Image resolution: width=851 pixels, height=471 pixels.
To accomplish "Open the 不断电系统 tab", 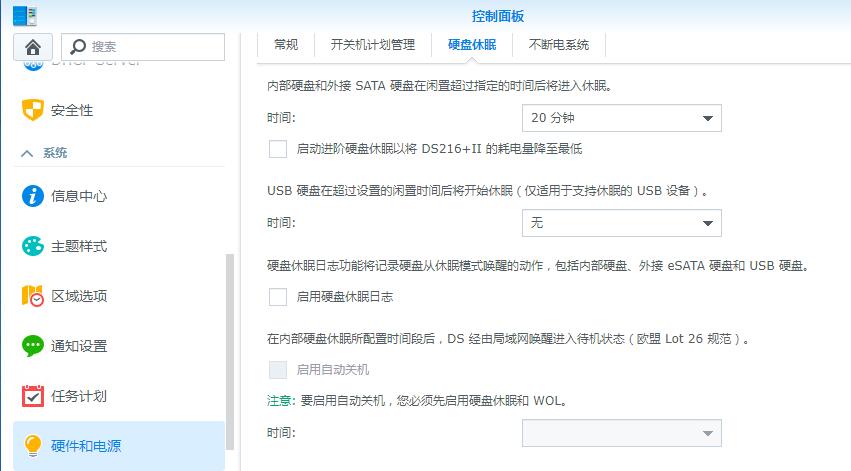I will [558, 45].
